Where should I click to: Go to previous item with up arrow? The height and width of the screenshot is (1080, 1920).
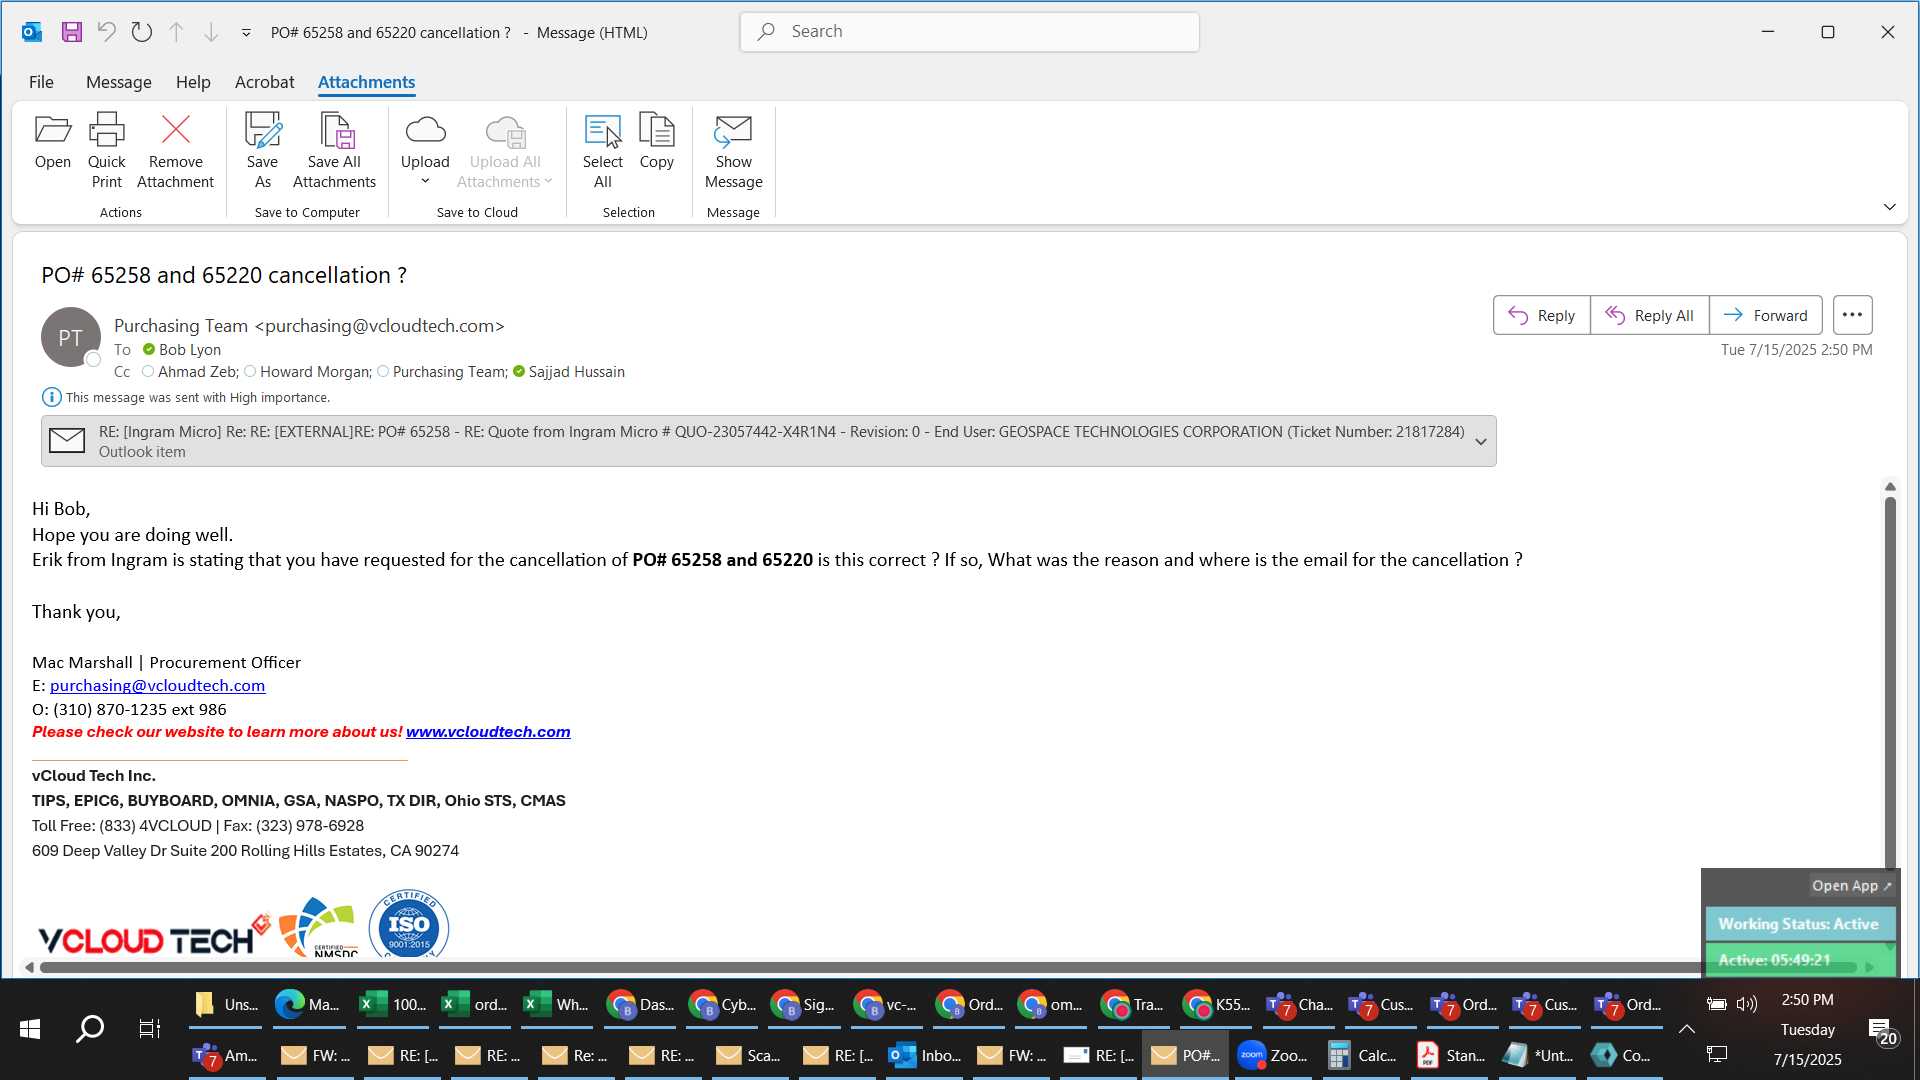176,32
